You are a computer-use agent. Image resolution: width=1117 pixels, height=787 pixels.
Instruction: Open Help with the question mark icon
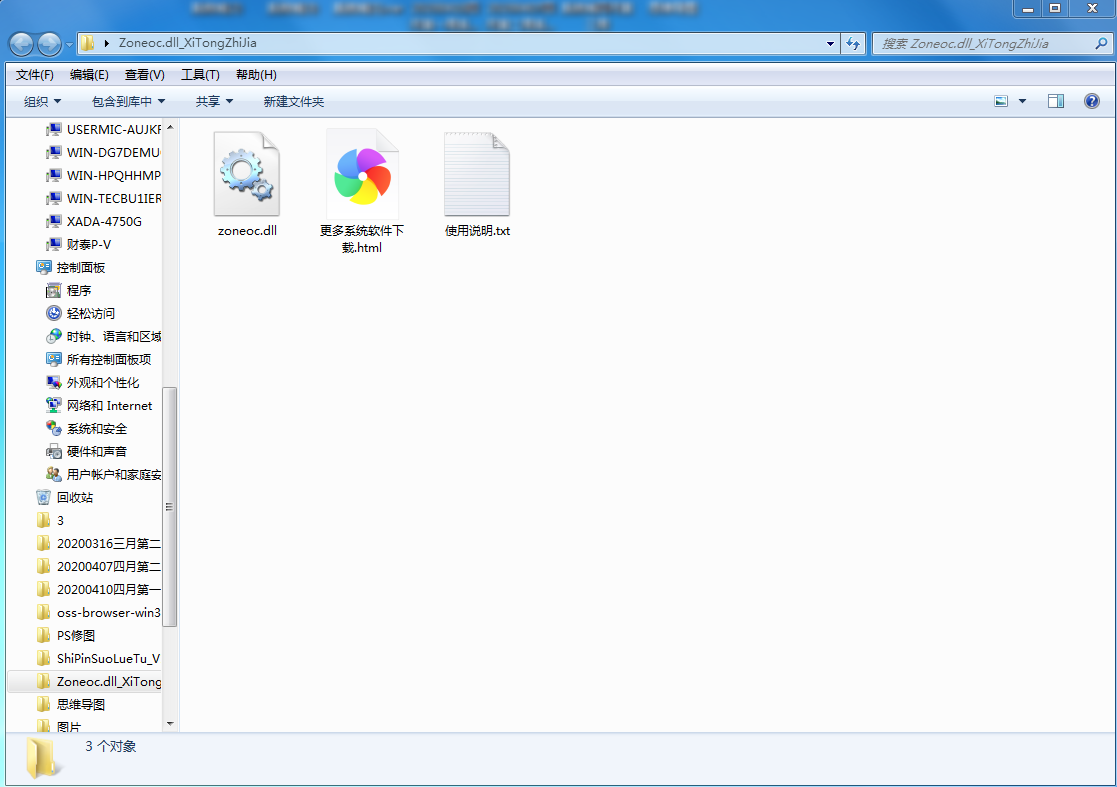click(x=1091, y=101)
